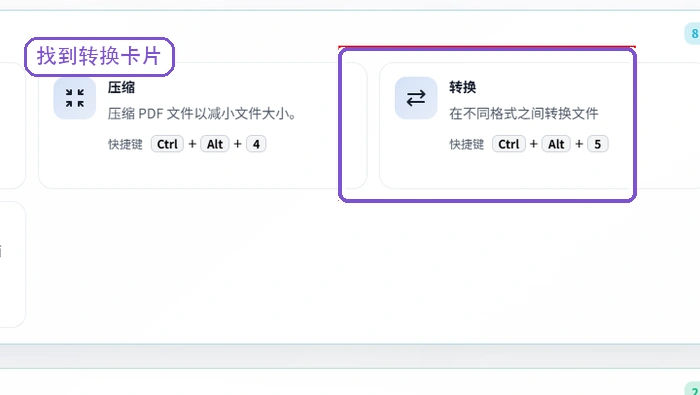Click the count badge showing 8

coord(693,33)
